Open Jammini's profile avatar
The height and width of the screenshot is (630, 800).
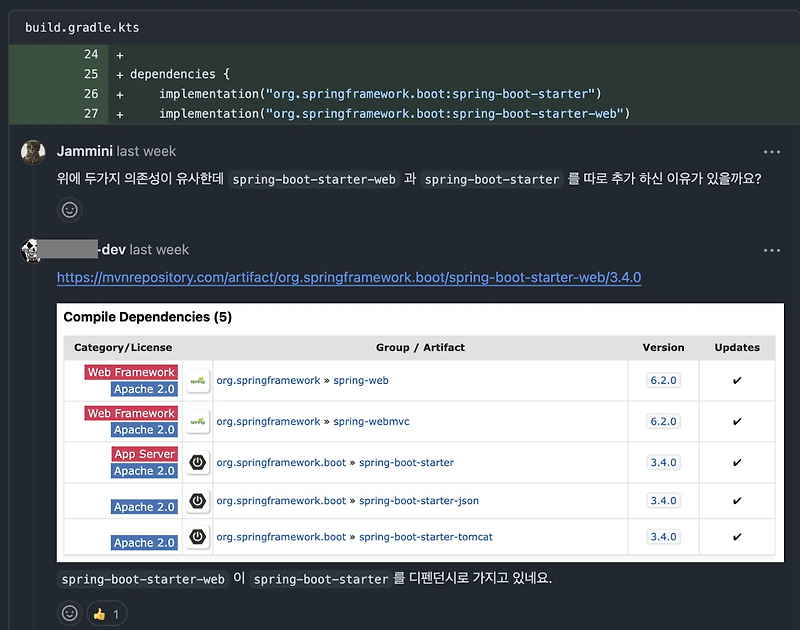click(x=33, y=150)
